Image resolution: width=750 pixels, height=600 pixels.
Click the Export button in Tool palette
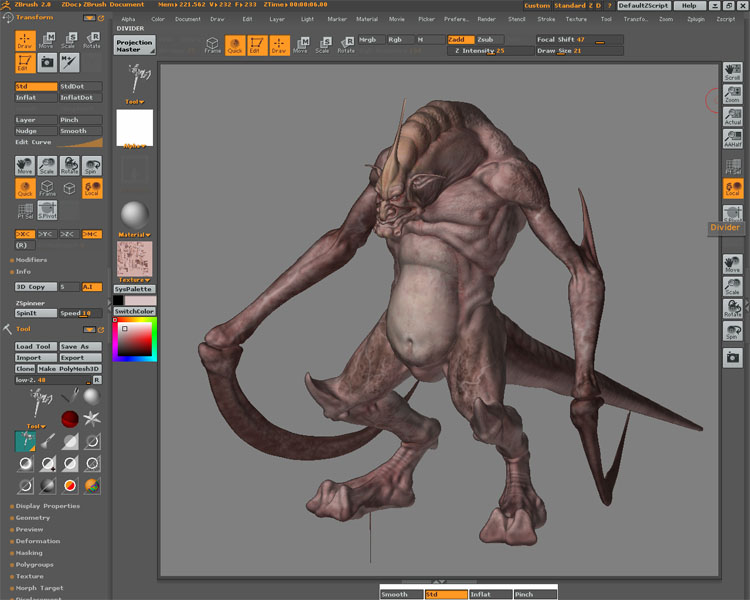[x=80, y=358]
